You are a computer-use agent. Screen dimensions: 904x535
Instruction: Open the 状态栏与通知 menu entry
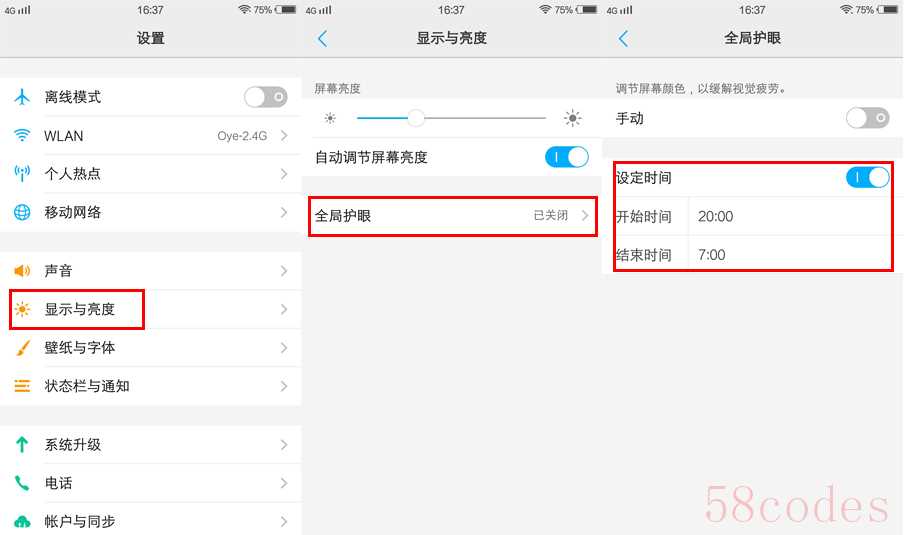coord(150,386)
